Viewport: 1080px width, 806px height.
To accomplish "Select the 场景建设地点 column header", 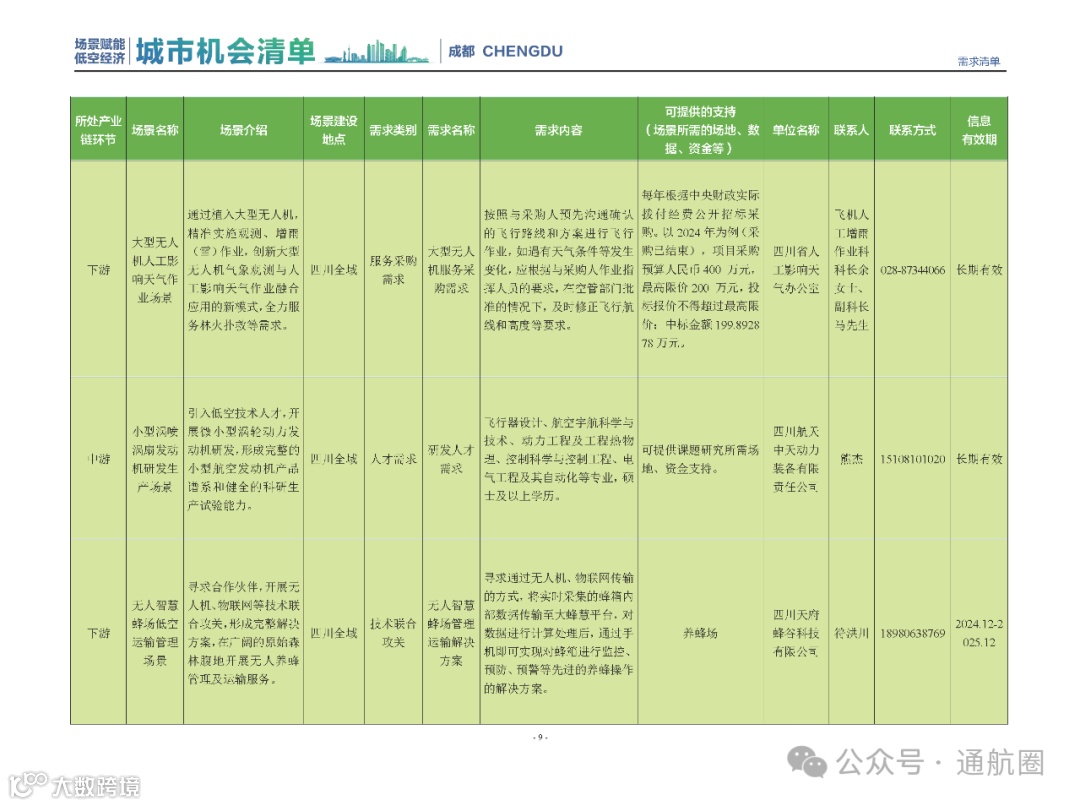I will [333, 130].
